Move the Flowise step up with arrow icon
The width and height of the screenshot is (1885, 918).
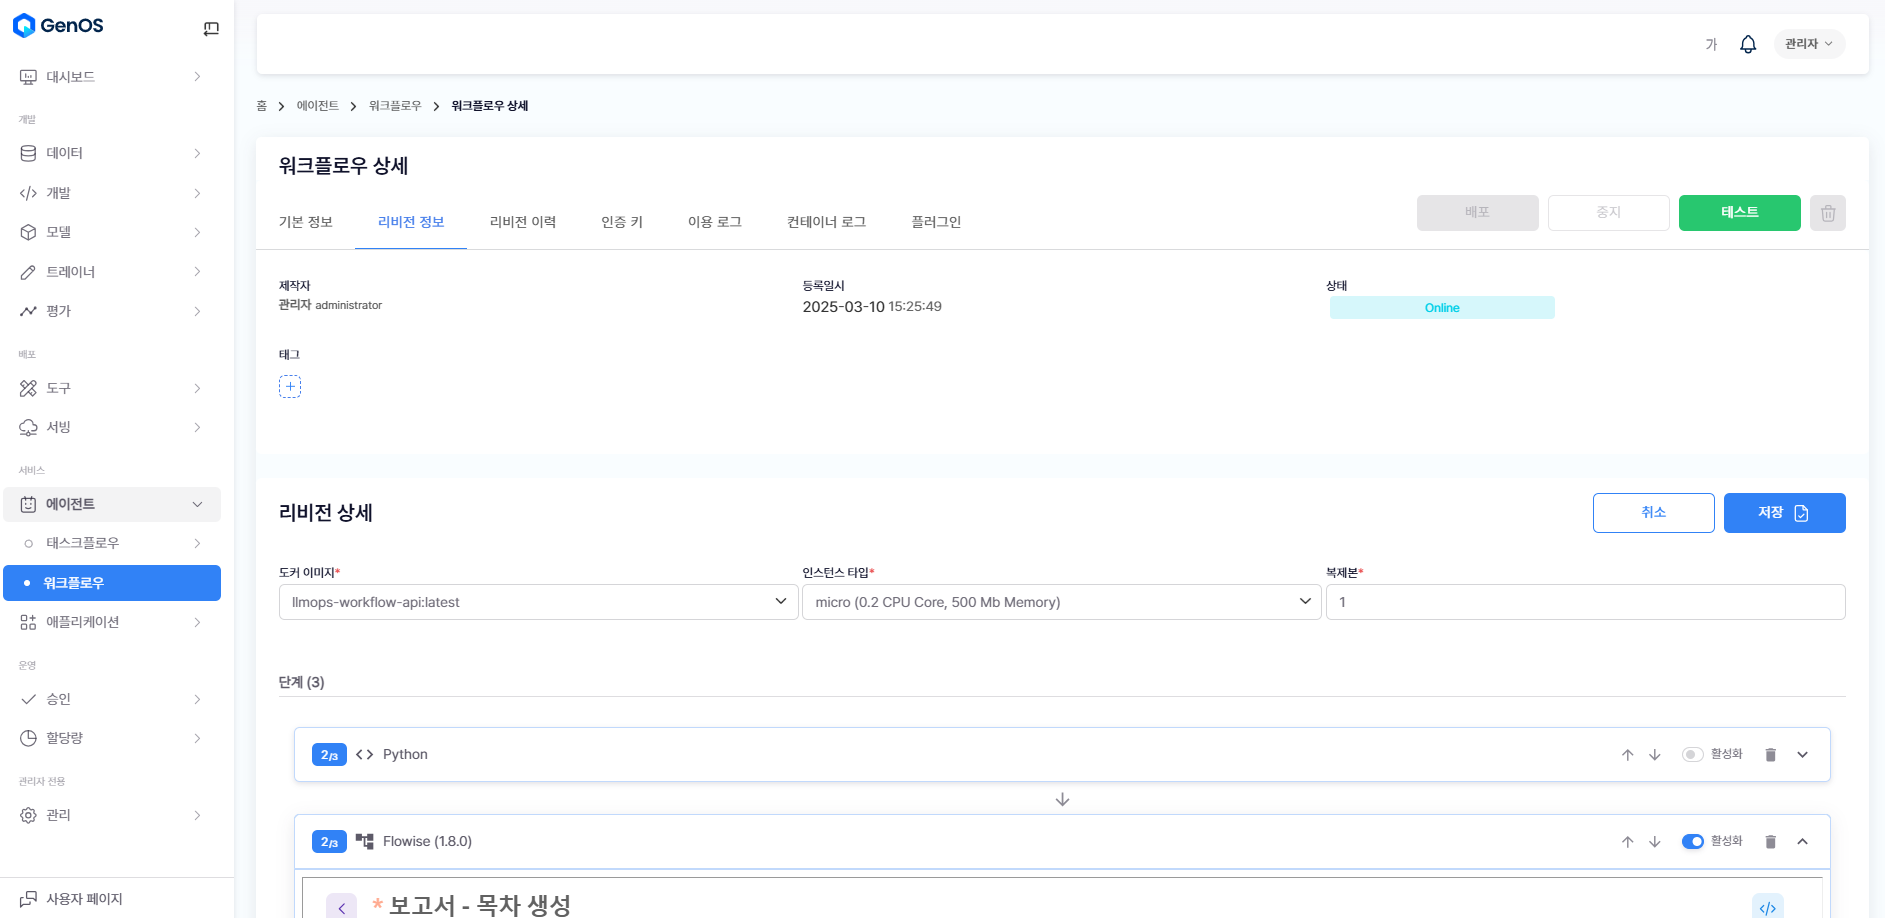pyautogui.click(x=1627, y=842)
